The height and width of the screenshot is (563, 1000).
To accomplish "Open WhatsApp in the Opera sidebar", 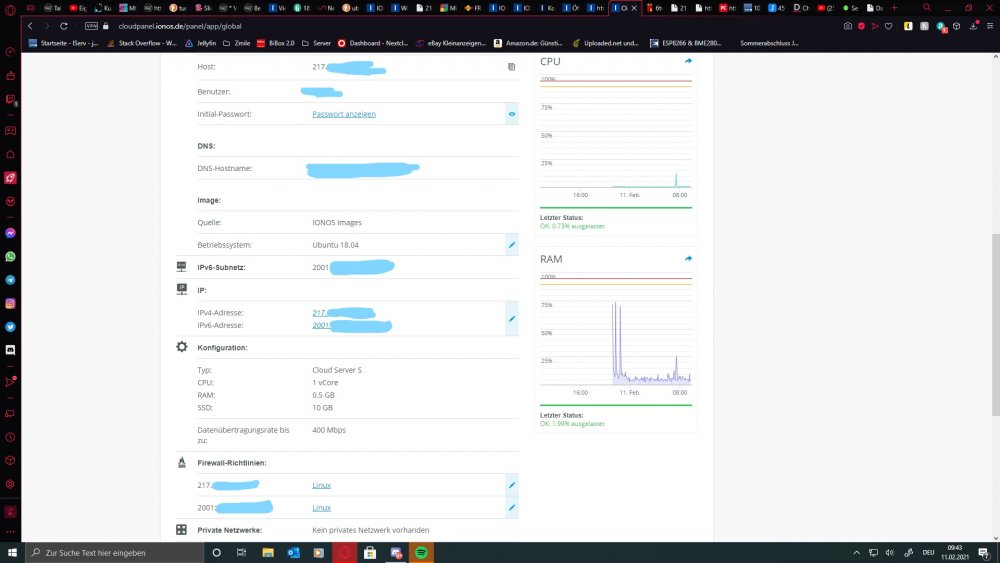I will click(x=10, y=257).
